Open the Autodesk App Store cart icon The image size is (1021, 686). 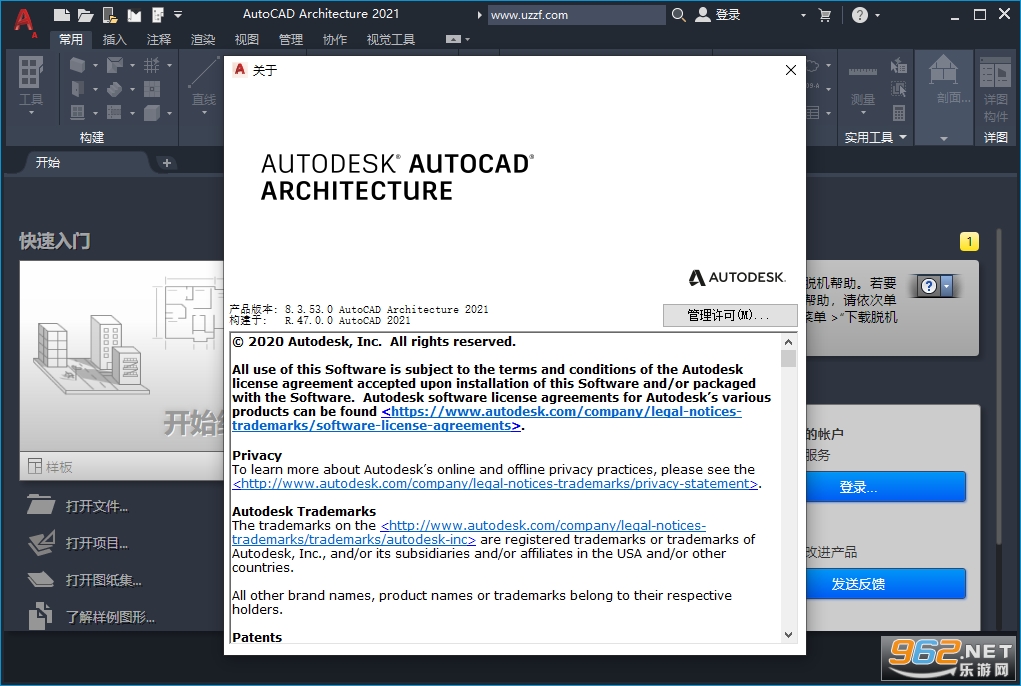[x=824, y=15]
